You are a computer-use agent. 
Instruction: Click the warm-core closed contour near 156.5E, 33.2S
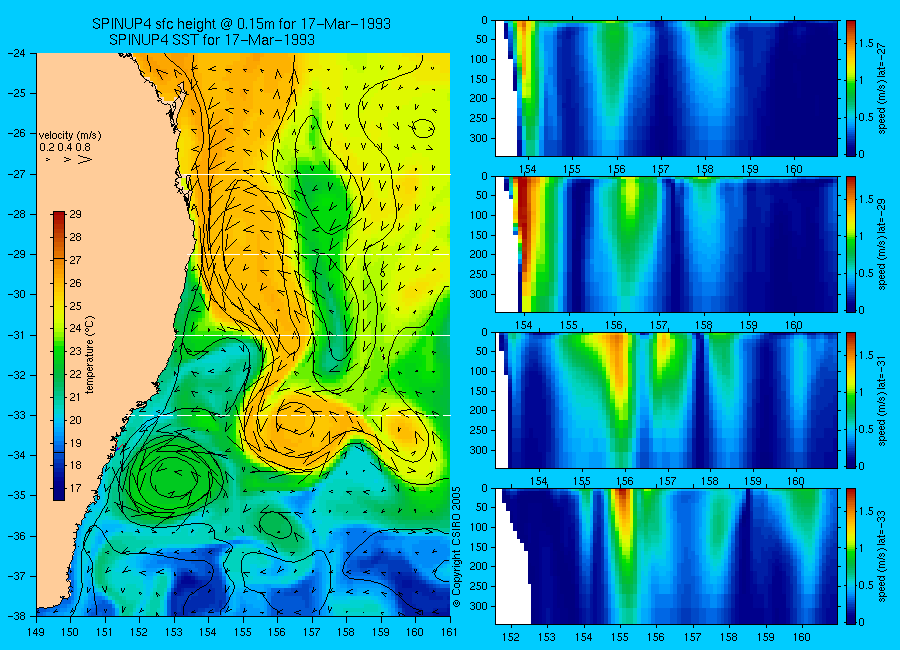click(x=295, y=420)
